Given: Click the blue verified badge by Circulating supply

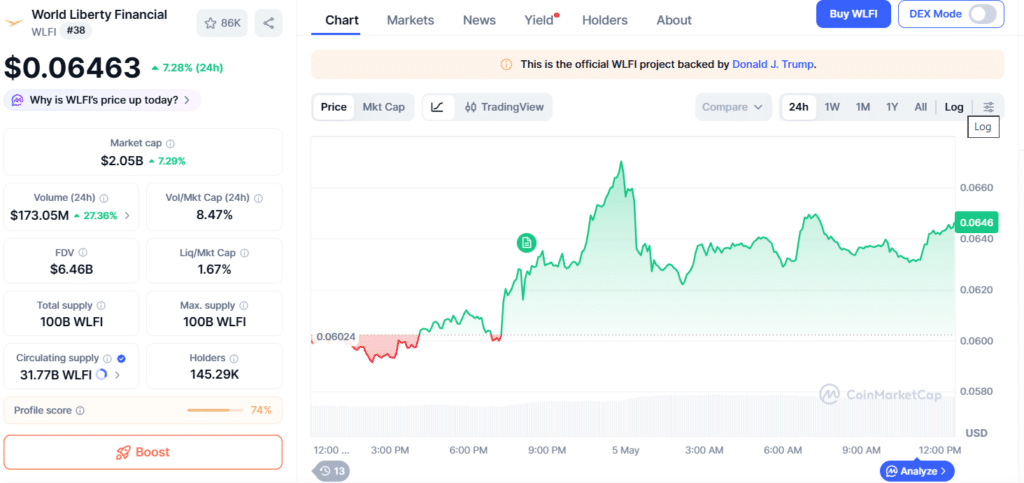Looking at the screenshot, I should pos(121,358).
